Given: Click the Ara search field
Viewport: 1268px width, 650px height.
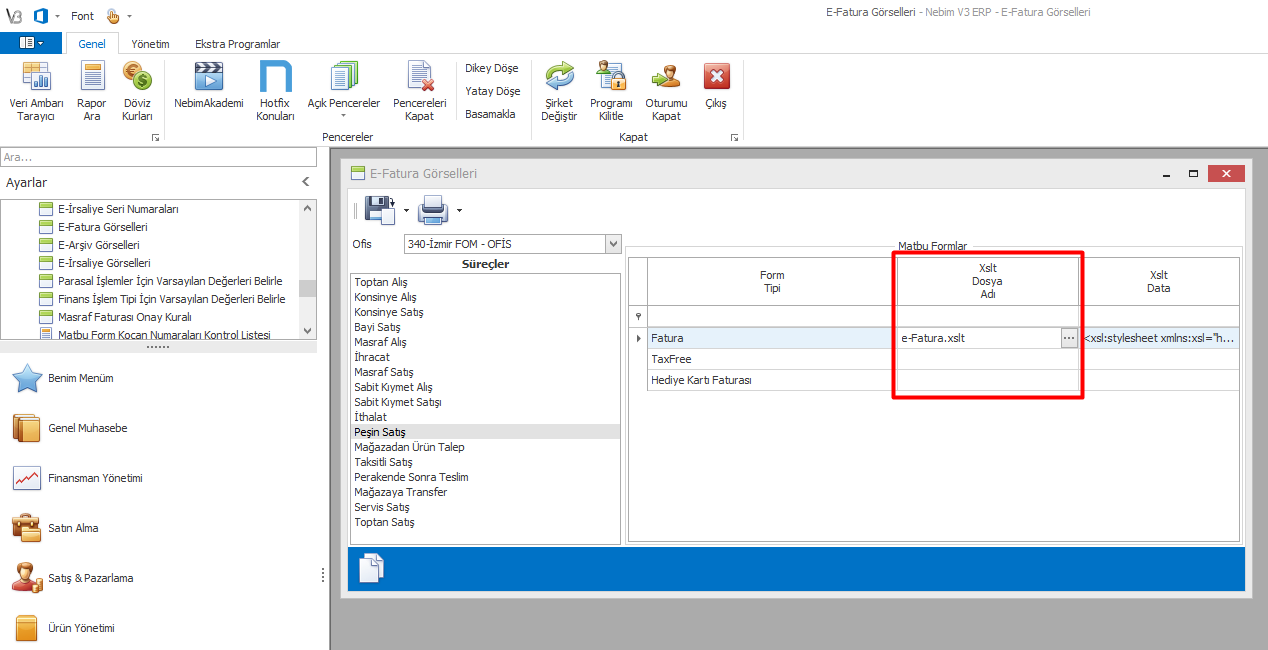Looking at the screenshot, I should point(158,157).
